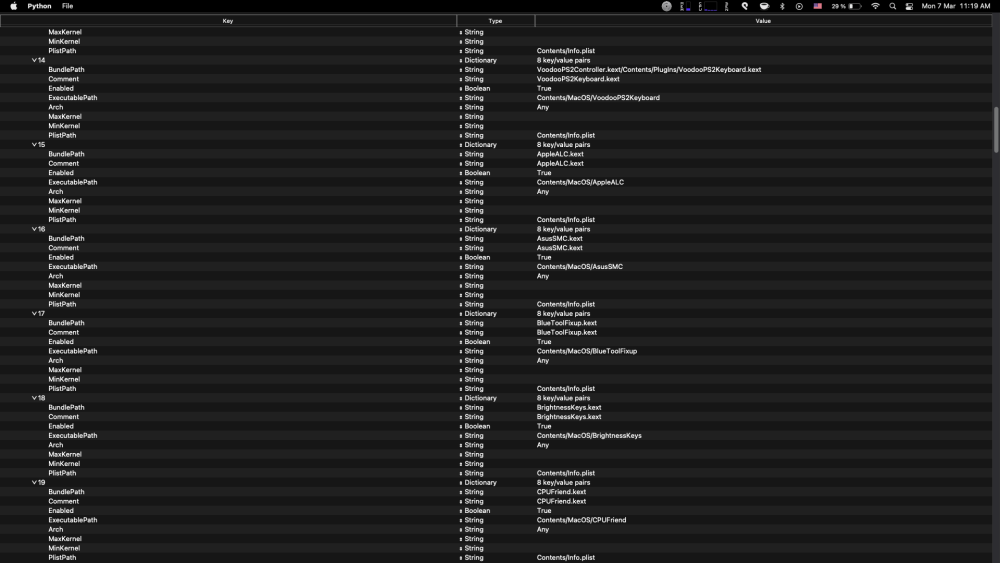Open the Apple menu

[13, 6]
